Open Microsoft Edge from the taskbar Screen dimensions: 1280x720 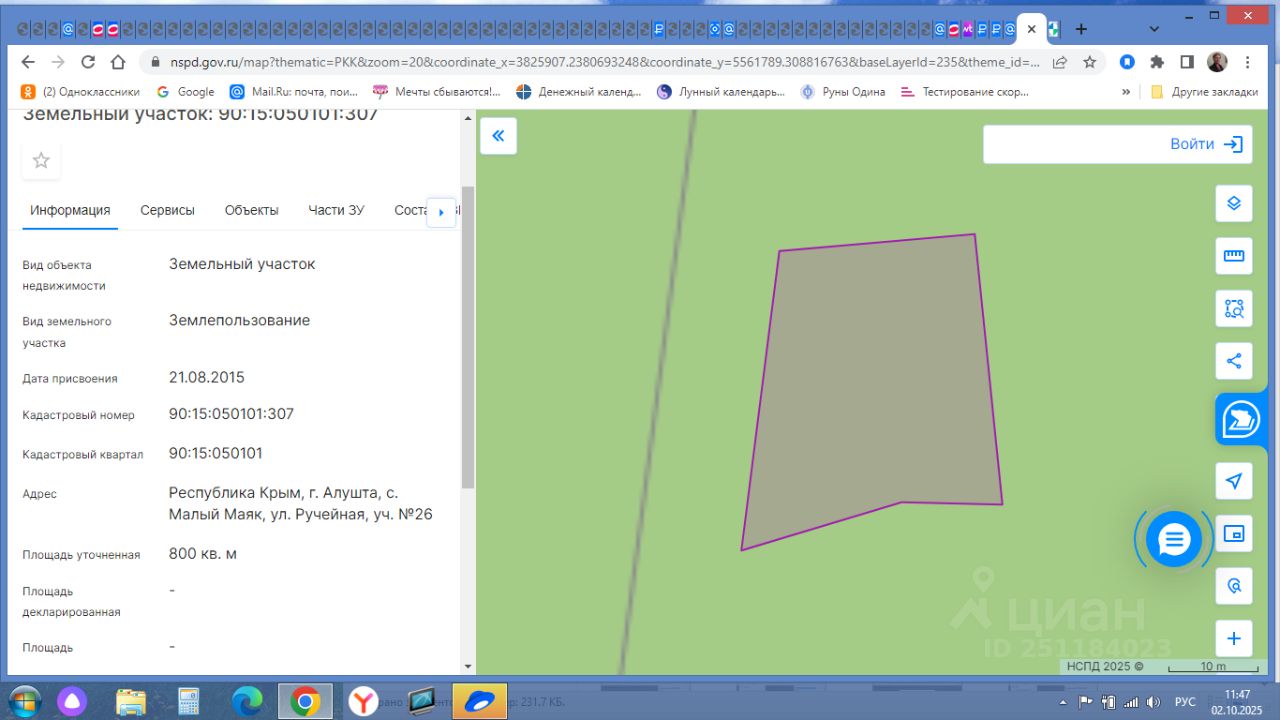tap(247, 701)
